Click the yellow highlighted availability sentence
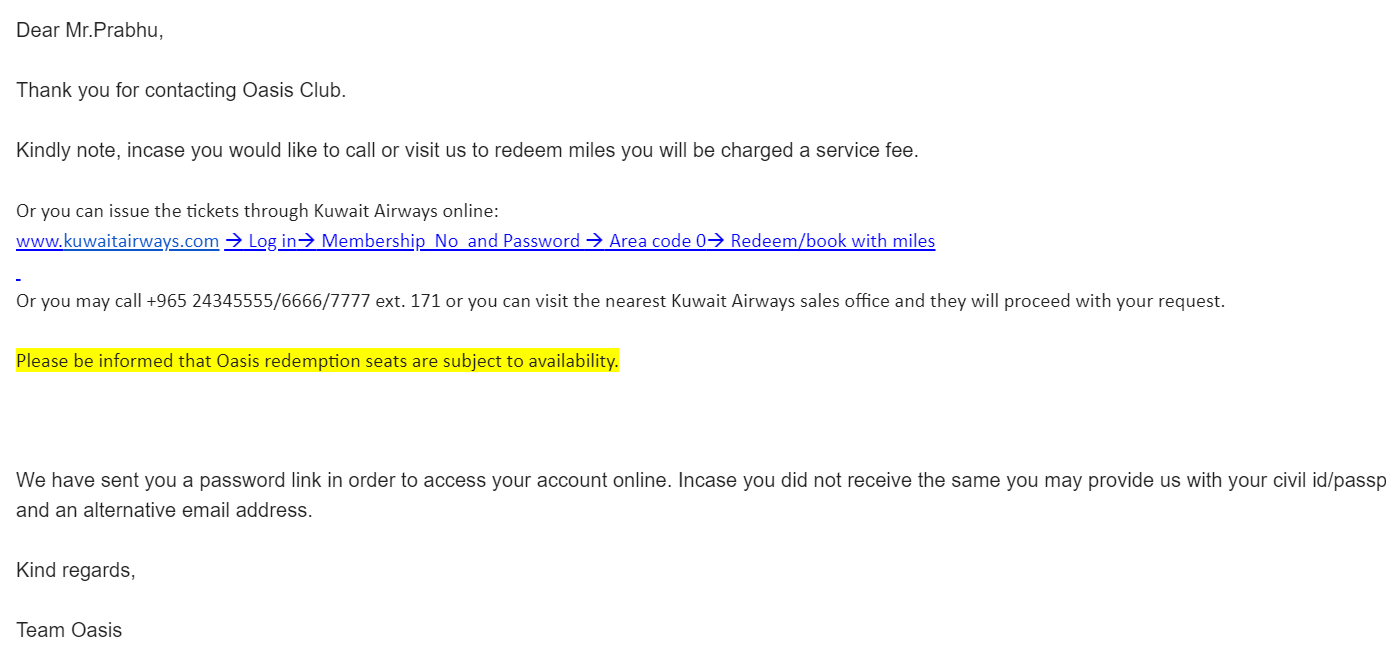This screenshot has width=1387, height=655. [x=317, y=361]
